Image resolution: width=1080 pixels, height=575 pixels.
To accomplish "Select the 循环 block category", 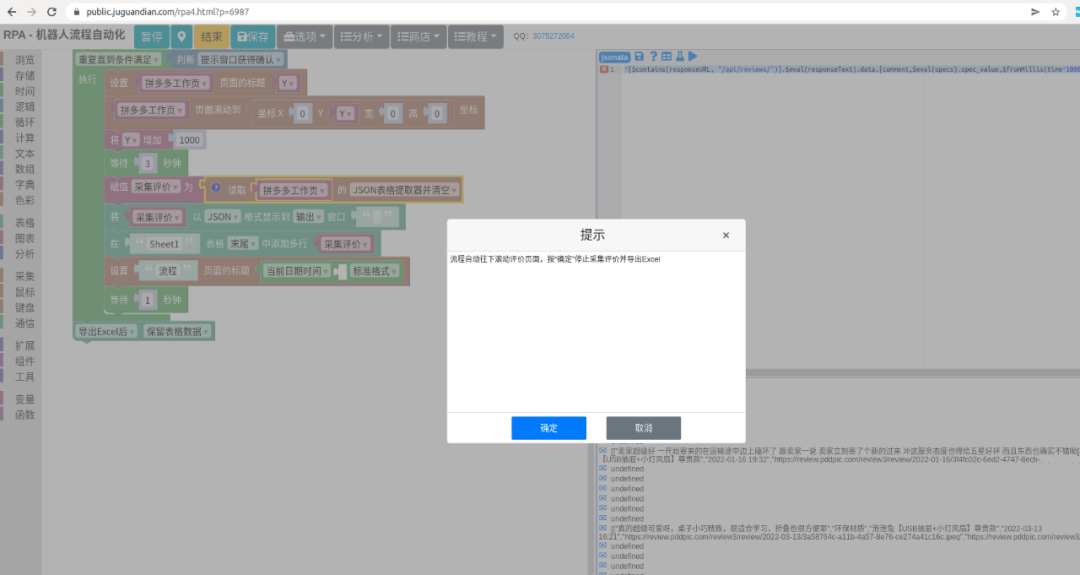I will (x=25, y=123).
